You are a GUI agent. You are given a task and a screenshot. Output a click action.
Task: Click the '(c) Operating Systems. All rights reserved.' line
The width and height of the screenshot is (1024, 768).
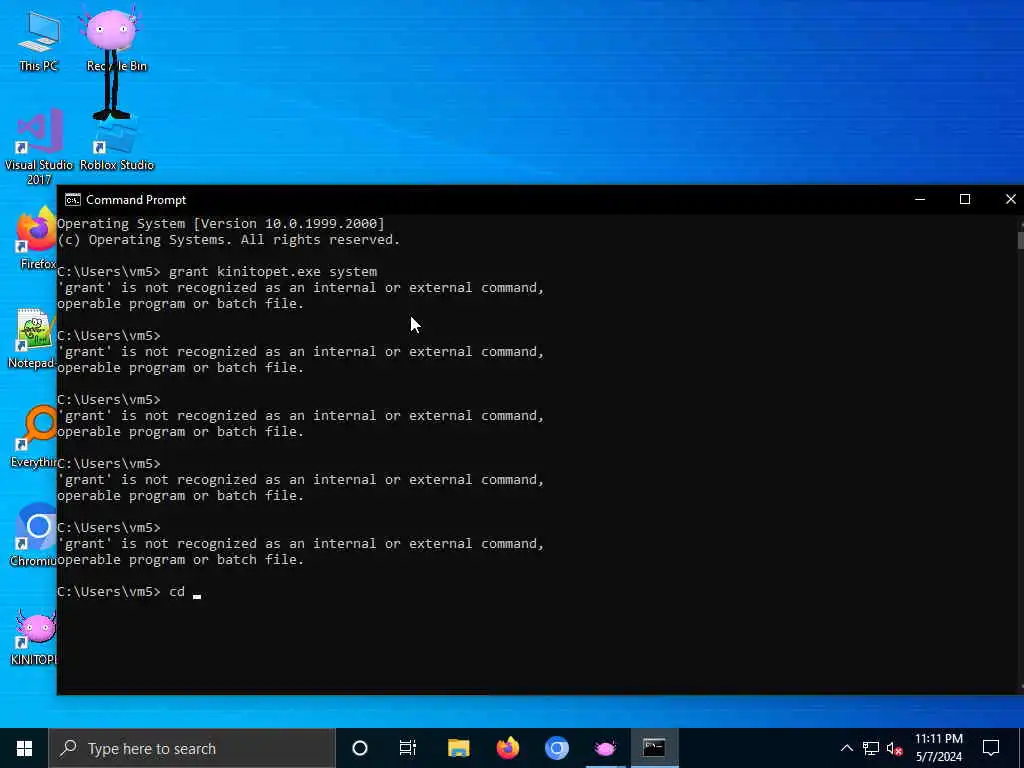click(229, 240)
